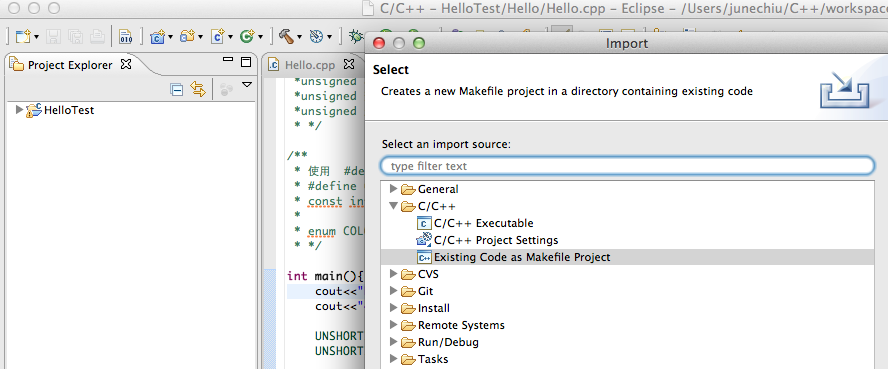Screen dimensions: 888x369
Task: Click Collapse All in Project Explorer
Action: (x=177, y=89)
